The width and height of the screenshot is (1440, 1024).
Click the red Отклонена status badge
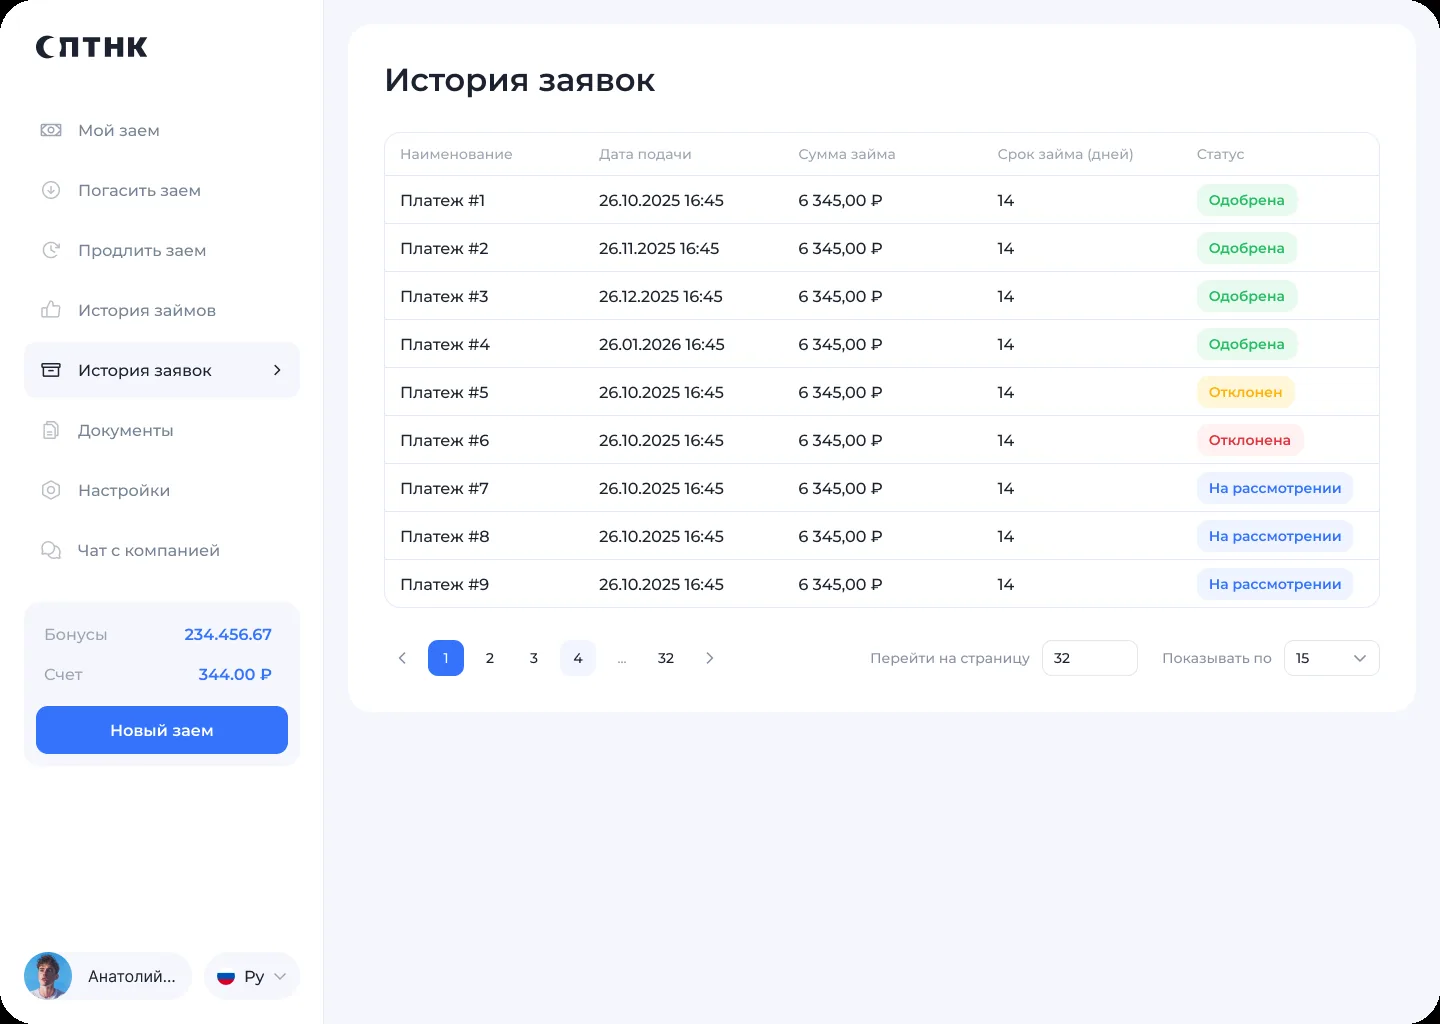pos(1250,440)
